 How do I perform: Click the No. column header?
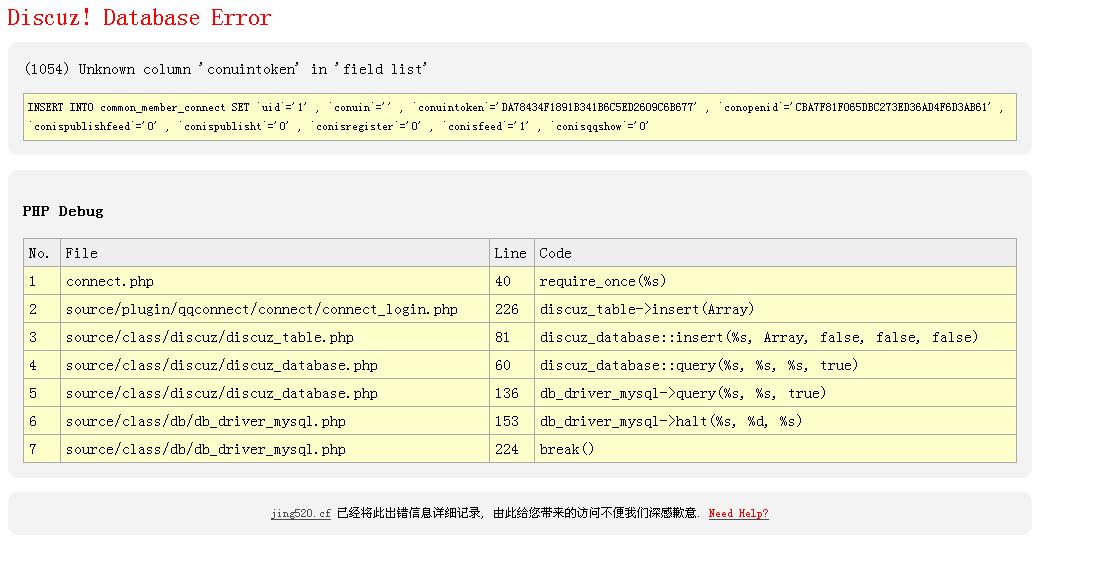pos(42,253)
